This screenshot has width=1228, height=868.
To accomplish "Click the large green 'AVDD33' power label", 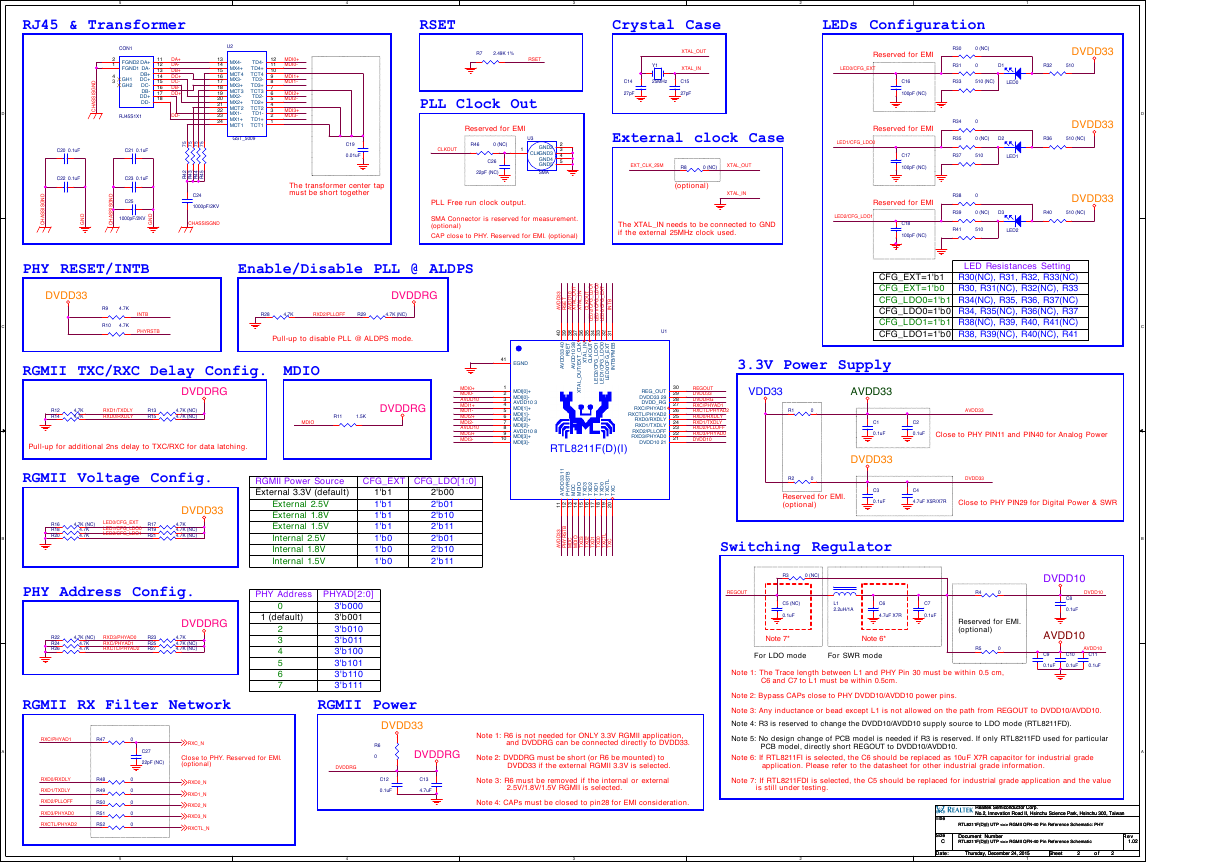I will pos(871,391).
